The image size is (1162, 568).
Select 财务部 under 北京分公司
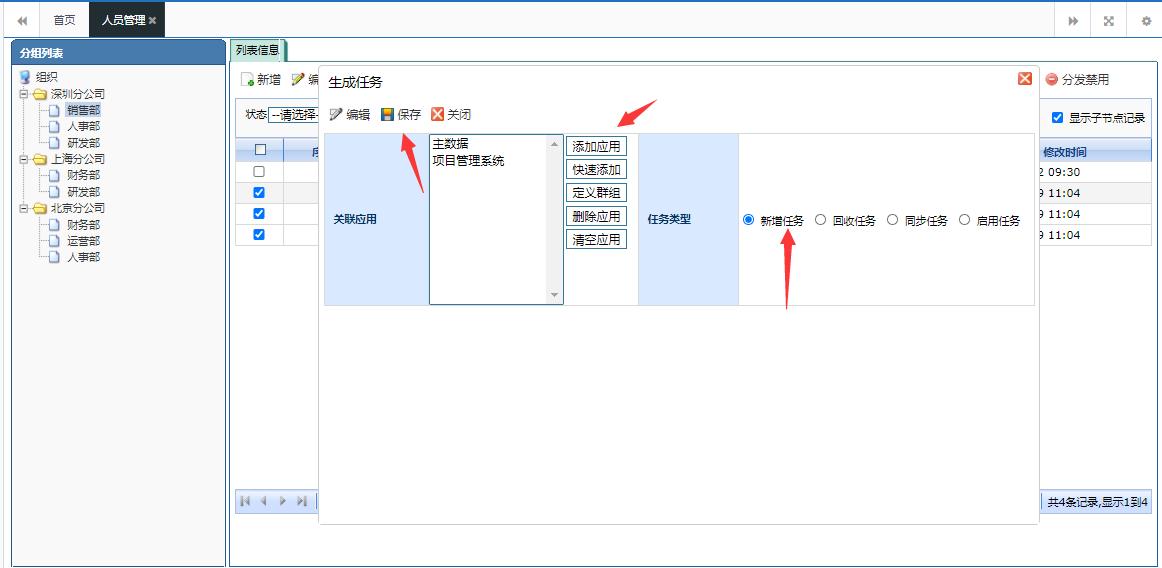pos(83,225)
